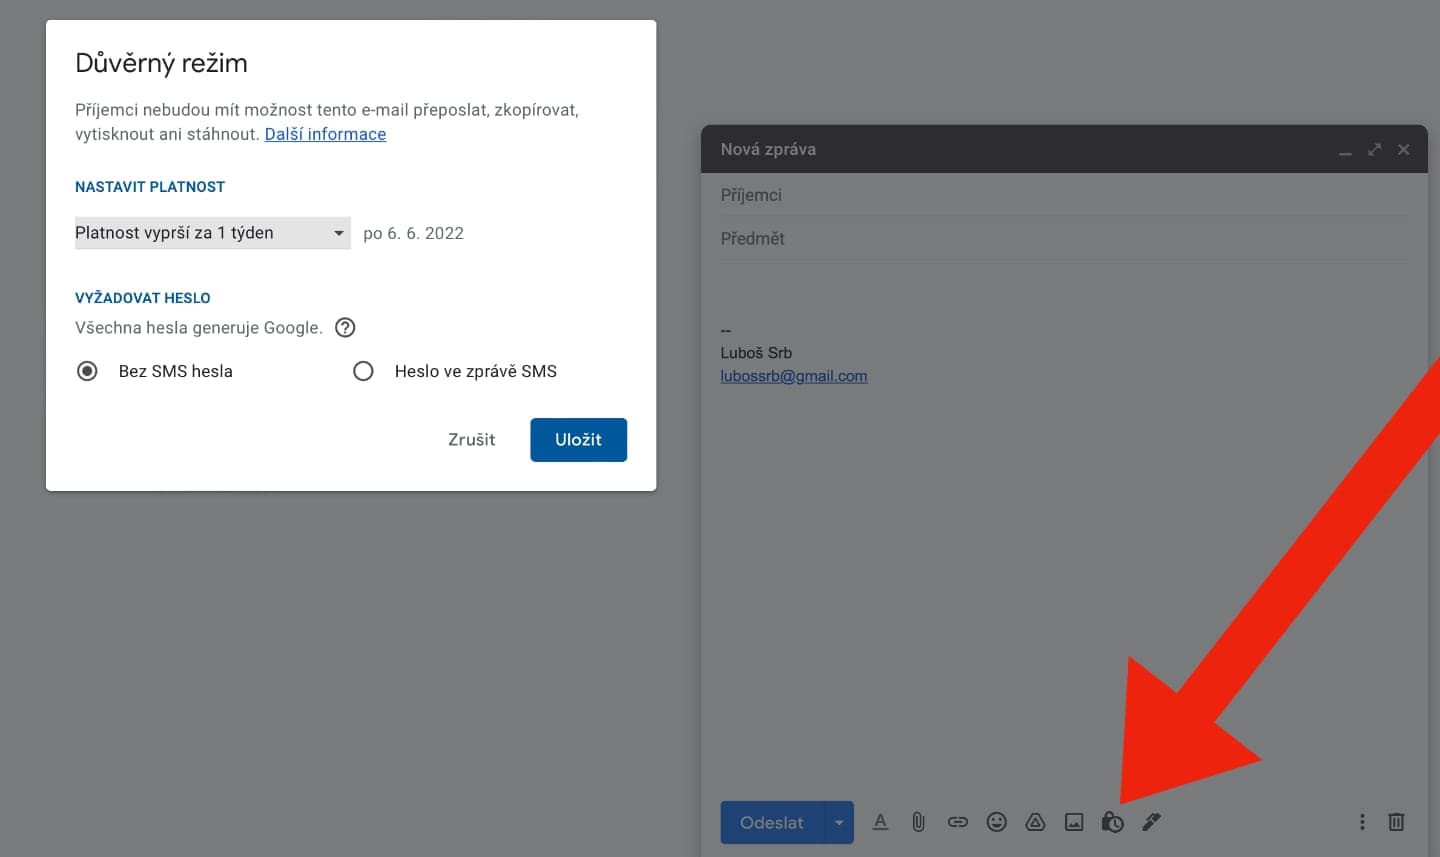Click the NASTAVIT PLATNOST section heading
This screenshot has height=857, width=1440.
(150, 187)
